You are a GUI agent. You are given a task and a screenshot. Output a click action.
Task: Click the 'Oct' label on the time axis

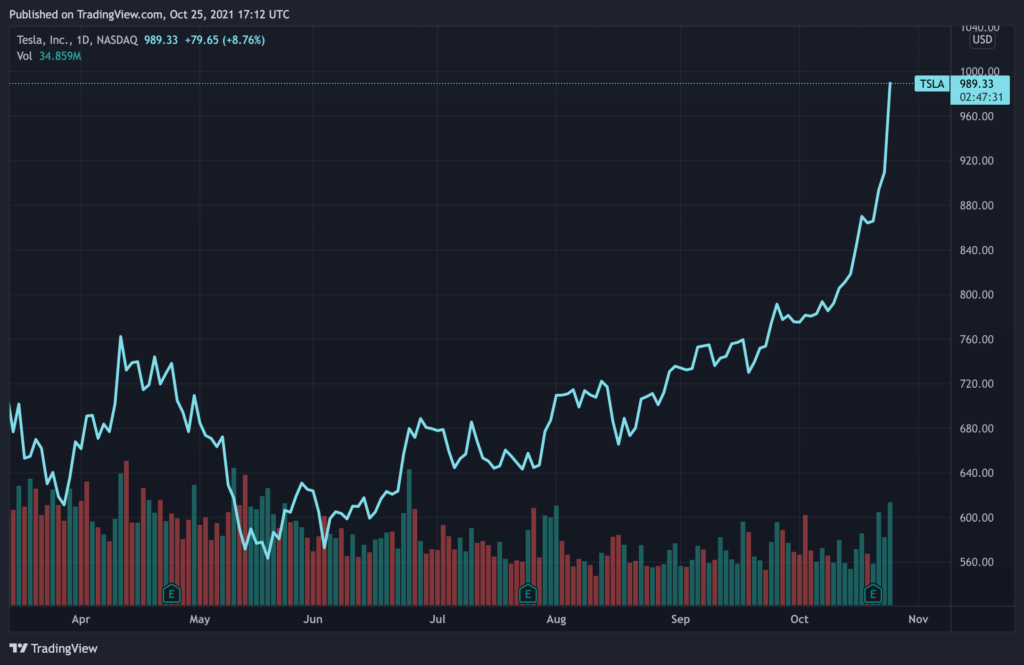[799, 619]
